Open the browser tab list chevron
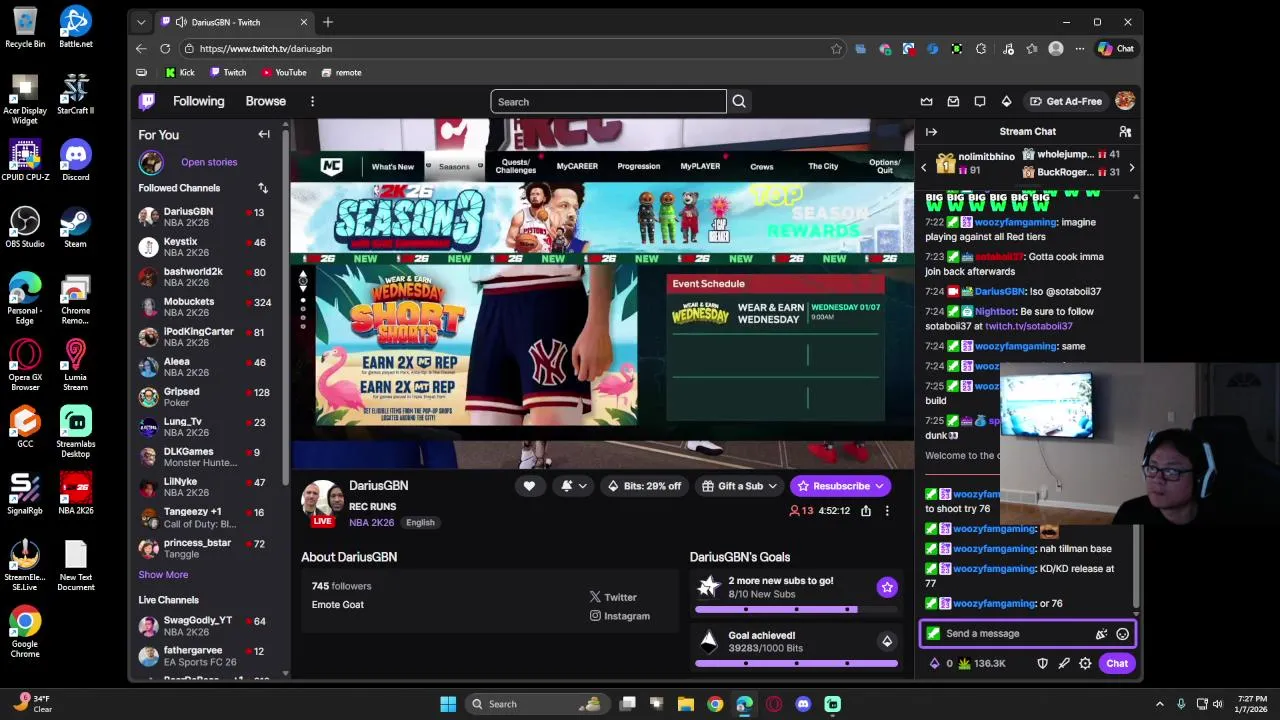 click(x=141, y=22)
